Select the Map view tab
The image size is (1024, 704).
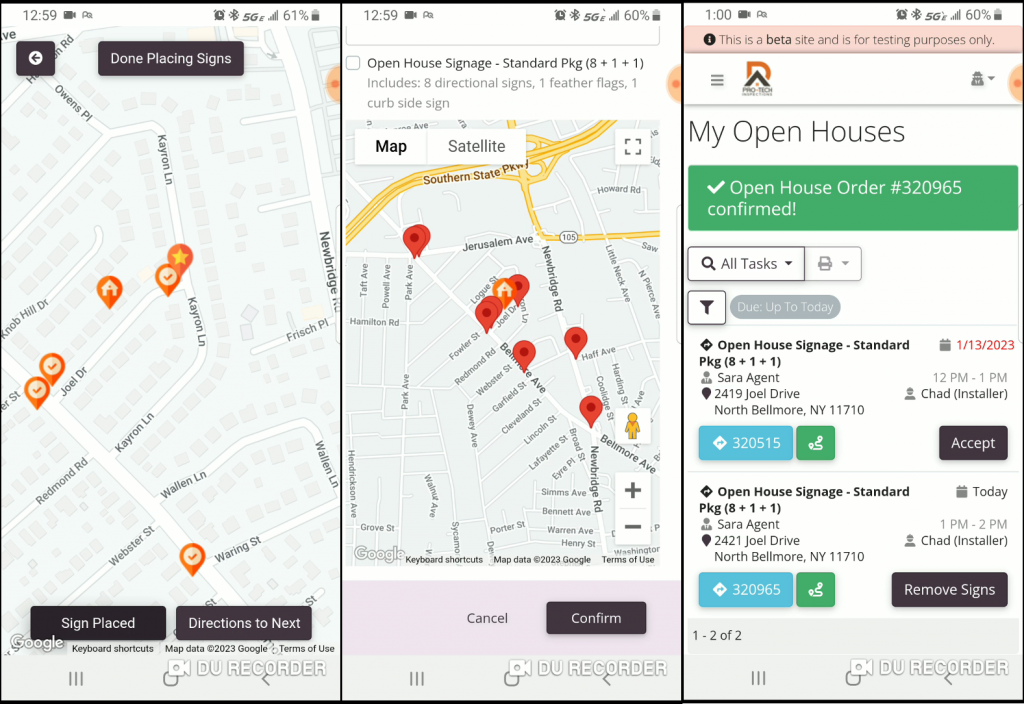tap(390, 147)
